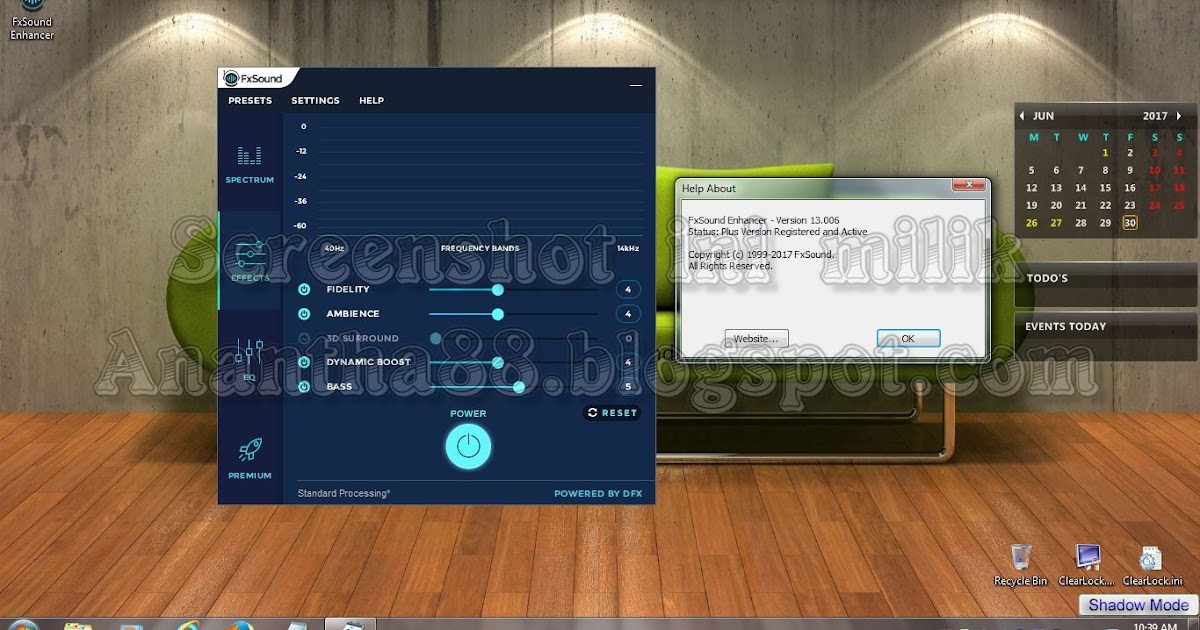1200x630 pixels.
Task: Open the Recycle Bin
Action: [x=1020, y=565]
